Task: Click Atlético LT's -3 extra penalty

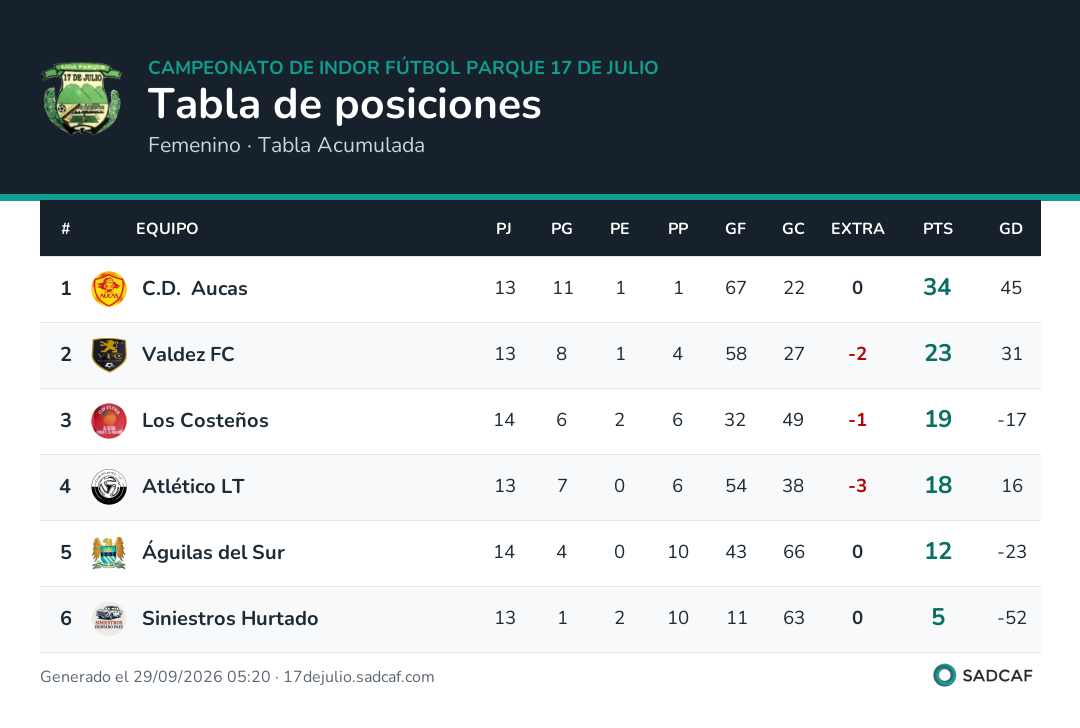Action: pos(858,486)
